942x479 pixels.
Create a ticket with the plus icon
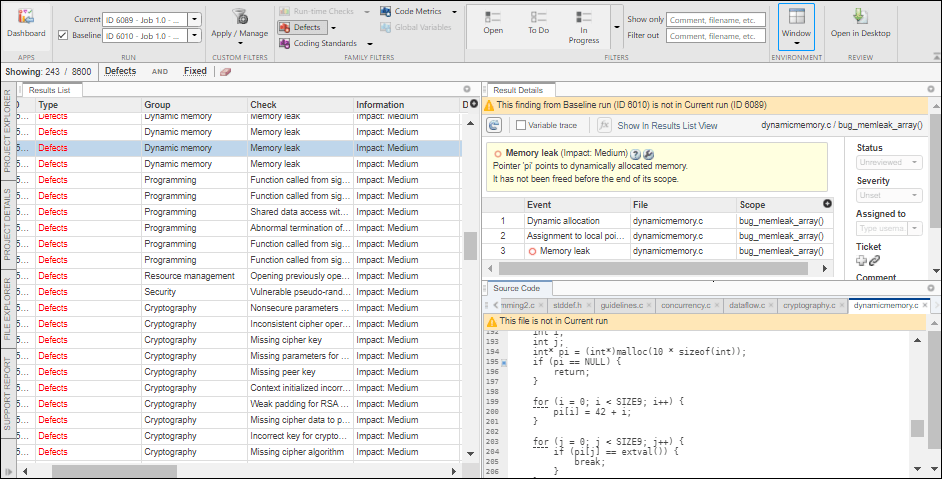point(861,260)
